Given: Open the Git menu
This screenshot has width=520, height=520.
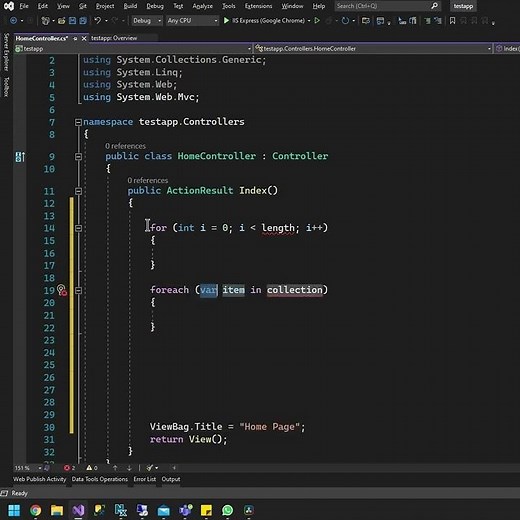Looking at the screenshot, I should 83,6.
